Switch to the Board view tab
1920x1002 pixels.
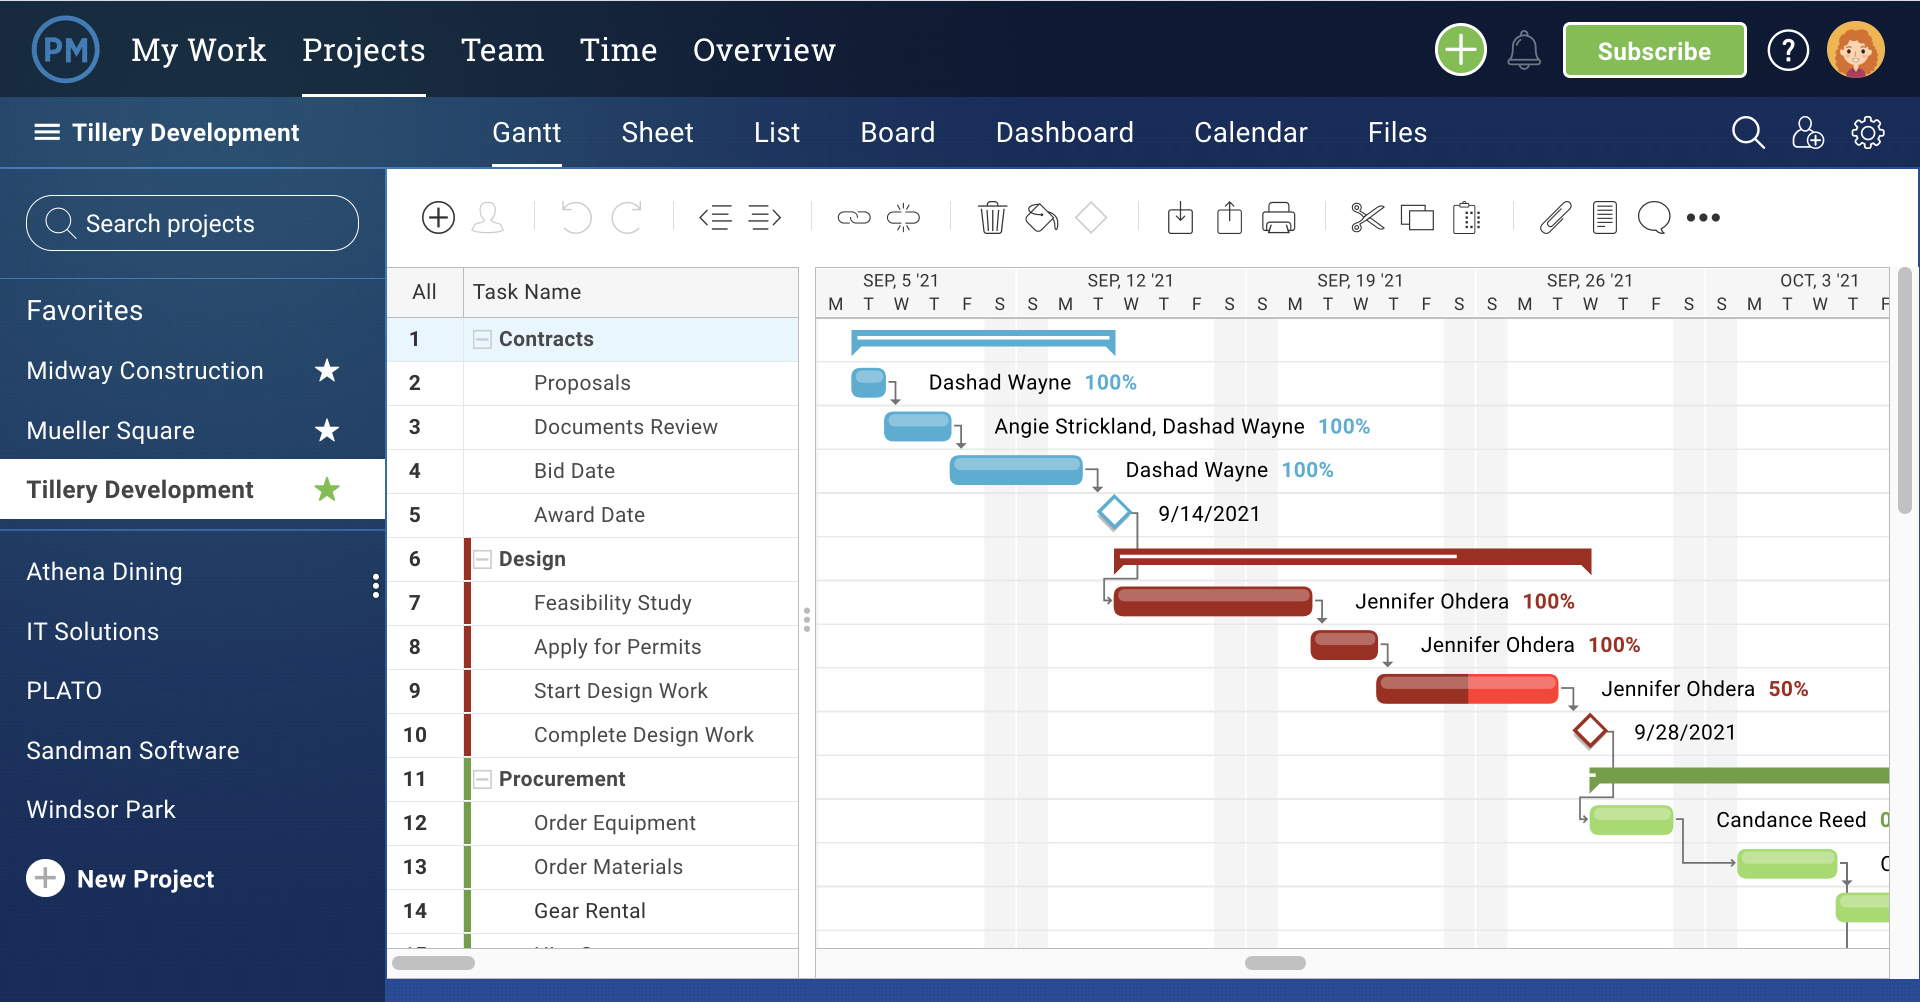(x=897, y=133)
